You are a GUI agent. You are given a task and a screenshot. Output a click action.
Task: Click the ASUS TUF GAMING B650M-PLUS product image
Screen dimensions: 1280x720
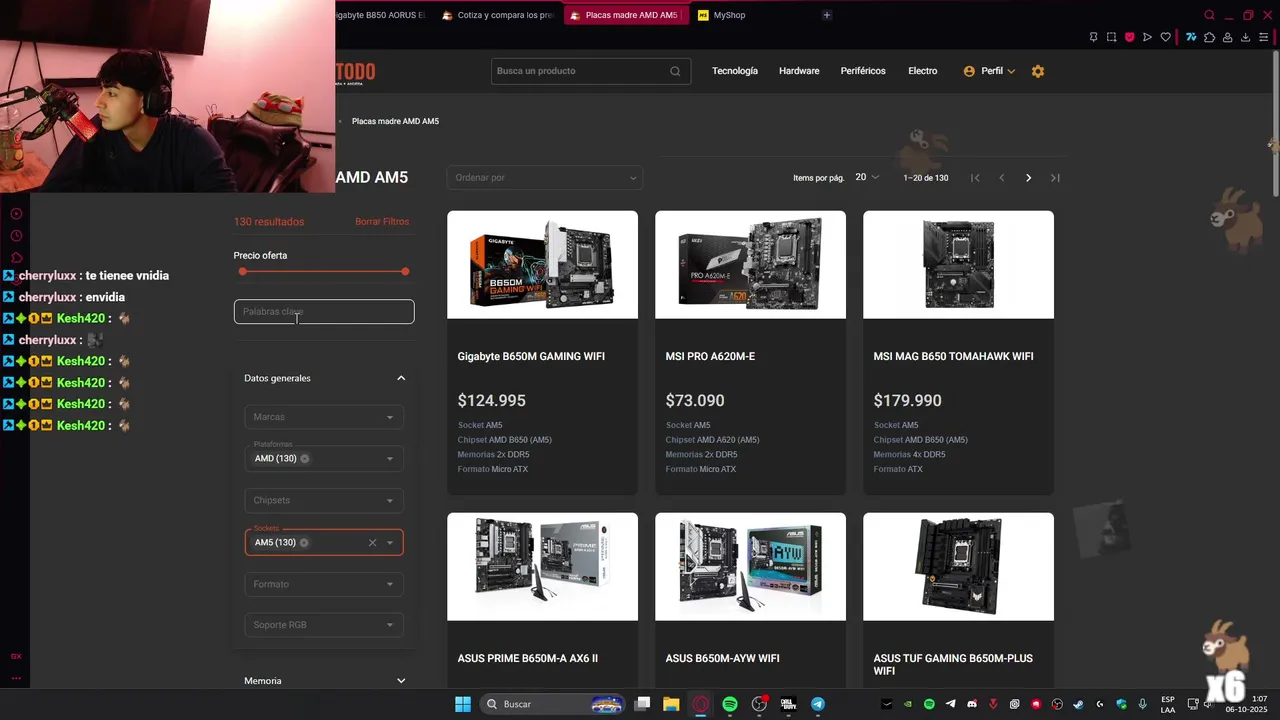(958, 567)
